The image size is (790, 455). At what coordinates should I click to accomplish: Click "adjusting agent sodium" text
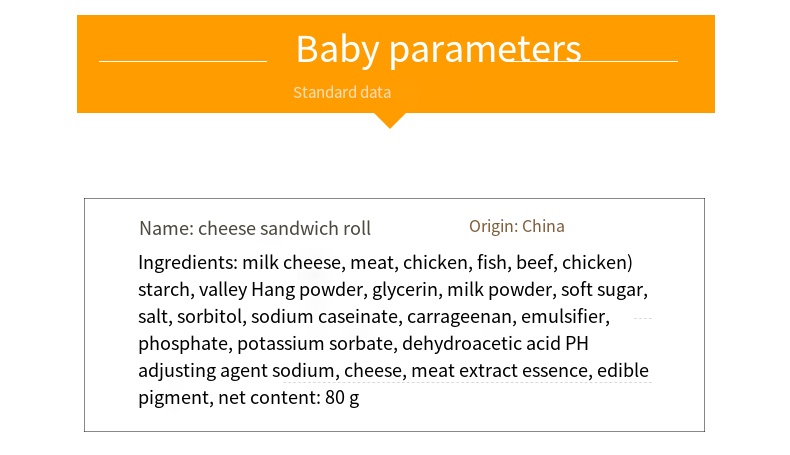coord(238,371)
